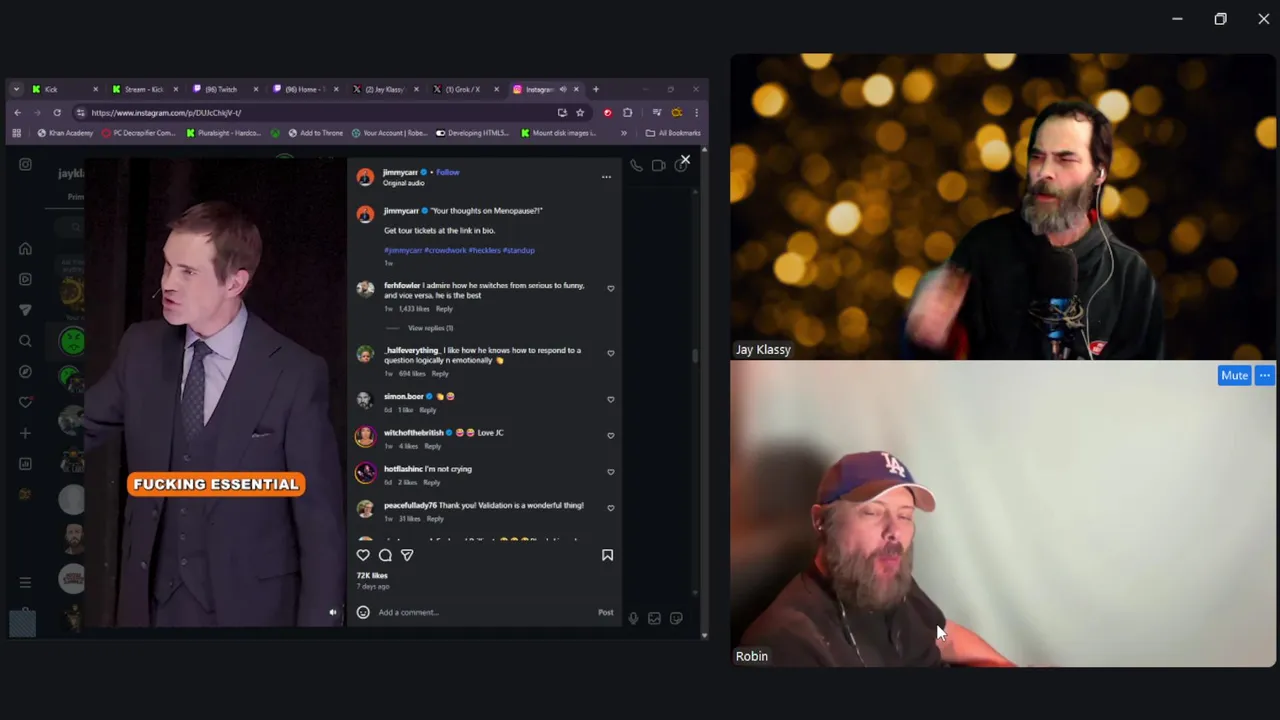Image resolution: width=1280 pixels, height=720 pixels.
Task: Like hotflashinc's comment with its heart
Action: [x=610, y=471]
